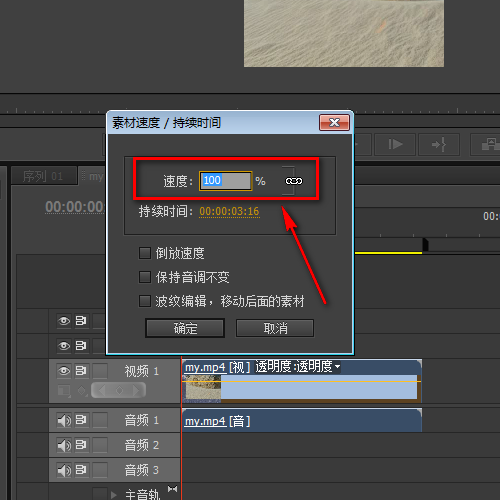This screenshot has height=500, width=500.
Task: Click the lock box on 音频 2 track
Action: point(100,445)
